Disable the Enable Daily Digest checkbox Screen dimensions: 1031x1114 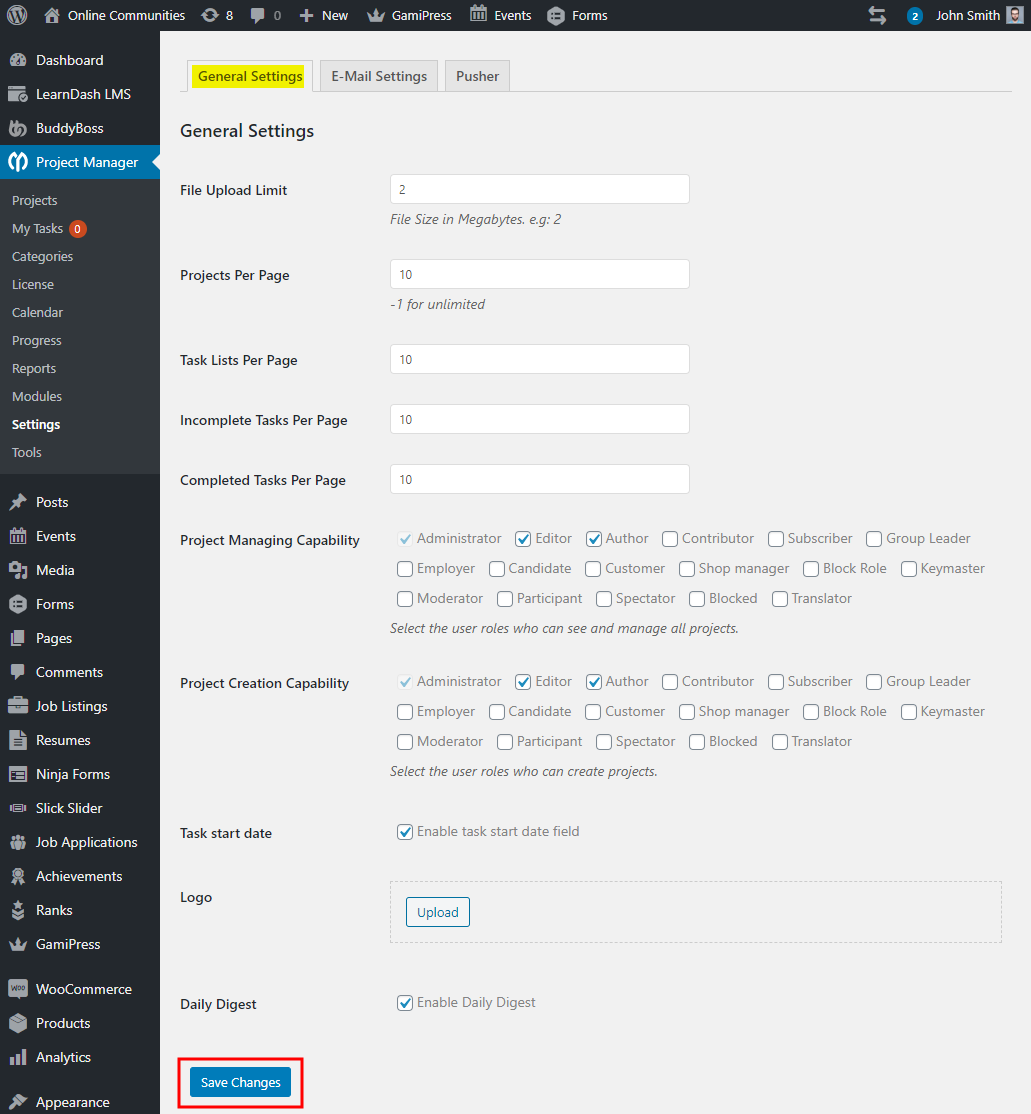point(404,1002)
